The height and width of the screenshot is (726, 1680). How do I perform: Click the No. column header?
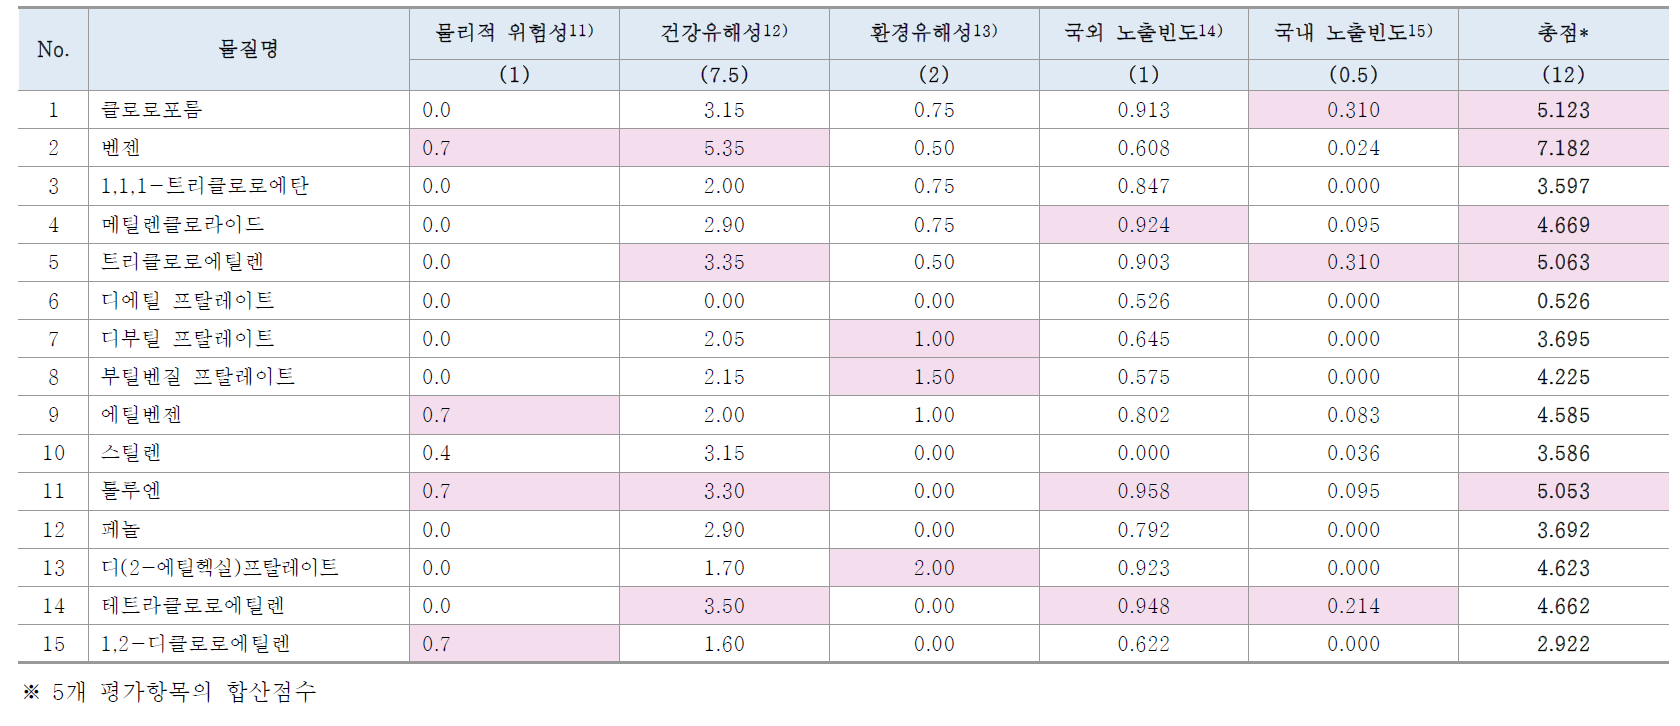point(53,49)
